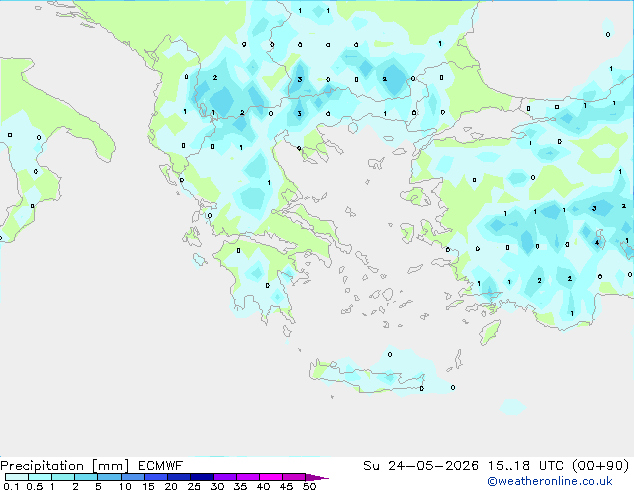Select the 'ECMWF' model label

pos(161,466)
